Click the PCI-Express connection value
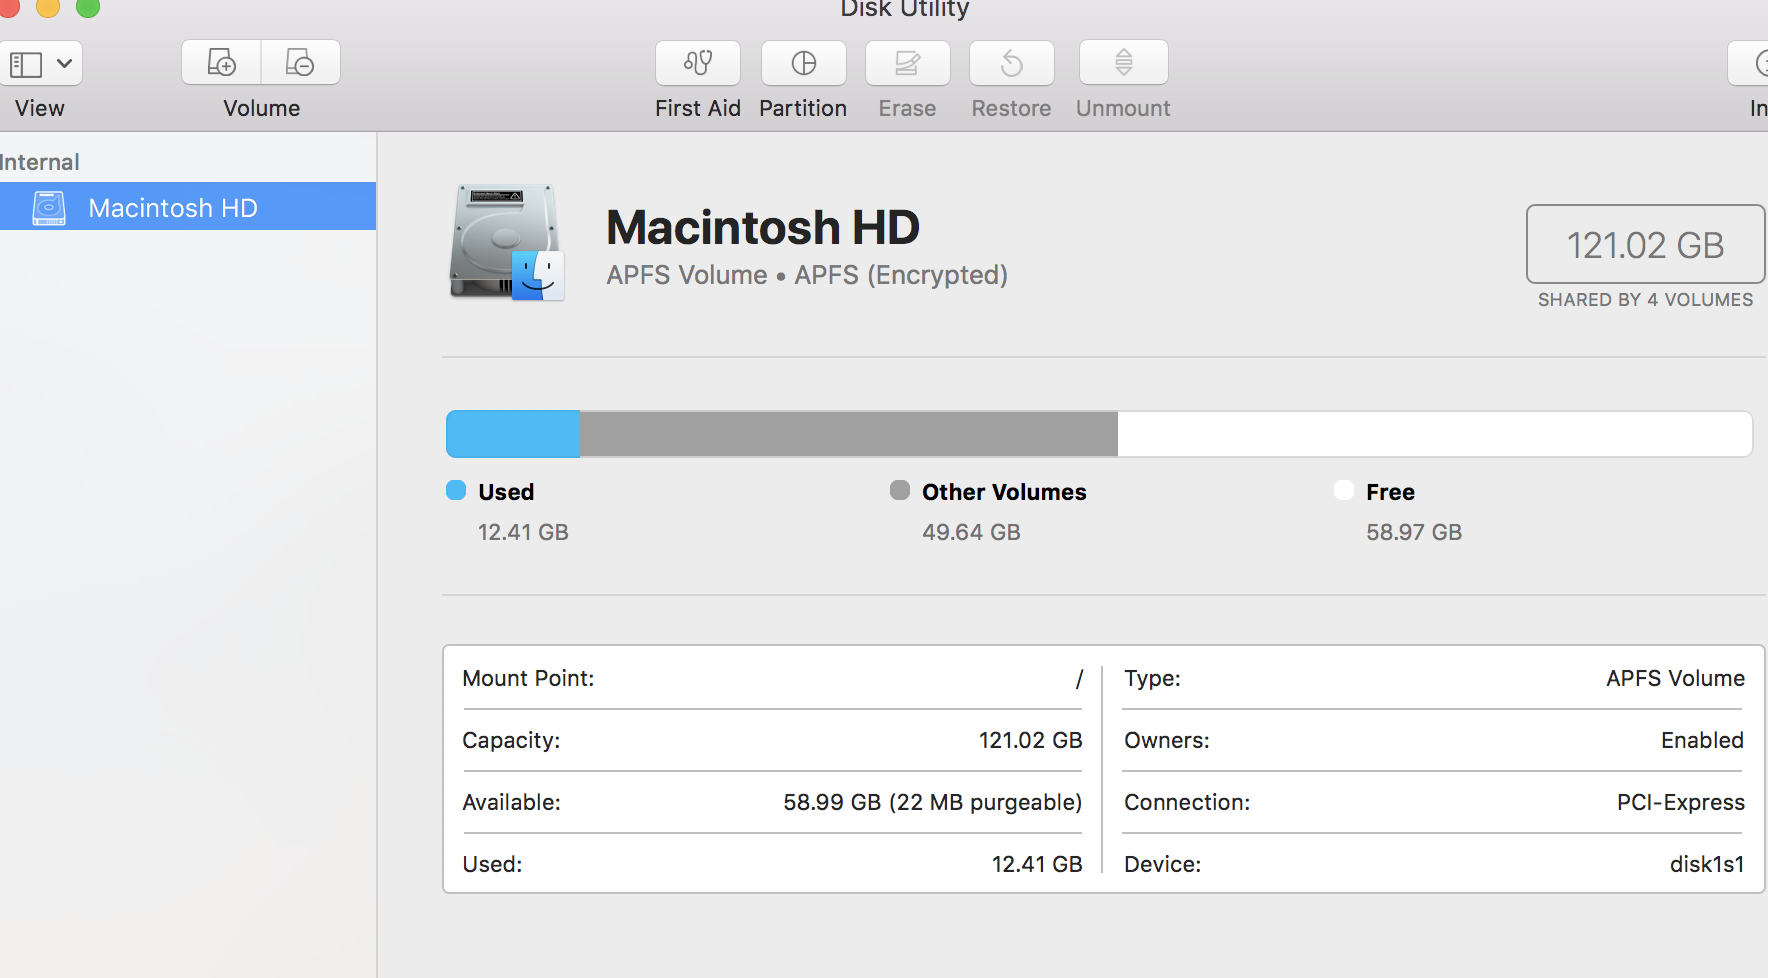This screenshot has height=978, width=1768. 1680,802
